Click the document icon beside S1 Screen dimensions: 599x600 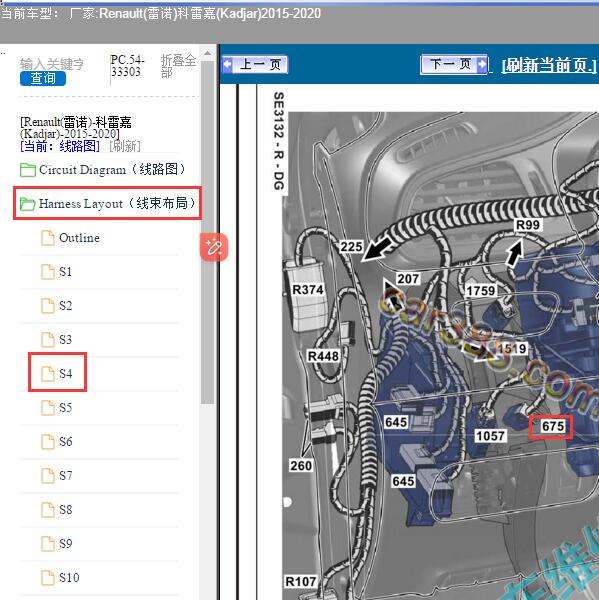click(x=48, y=272)
